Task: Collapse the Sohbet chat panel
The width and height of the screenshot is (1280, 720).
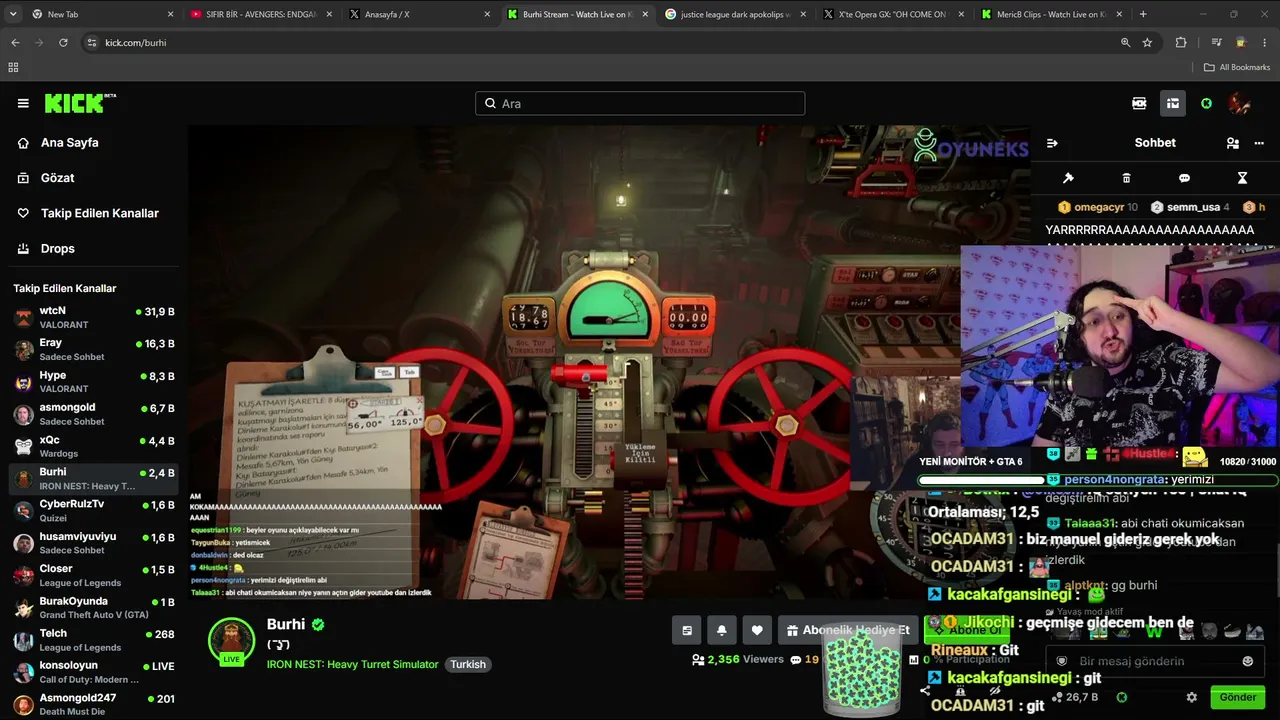Action: pyautogui.click(x=1052, y=143)
